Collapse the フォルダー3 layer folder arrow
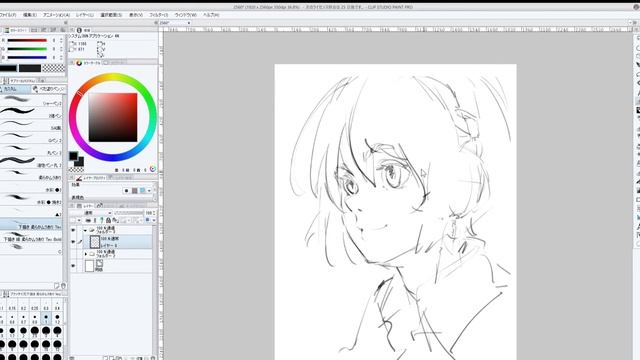The height and width of the screenshot is (360, 640). click(x=85, y=231)
